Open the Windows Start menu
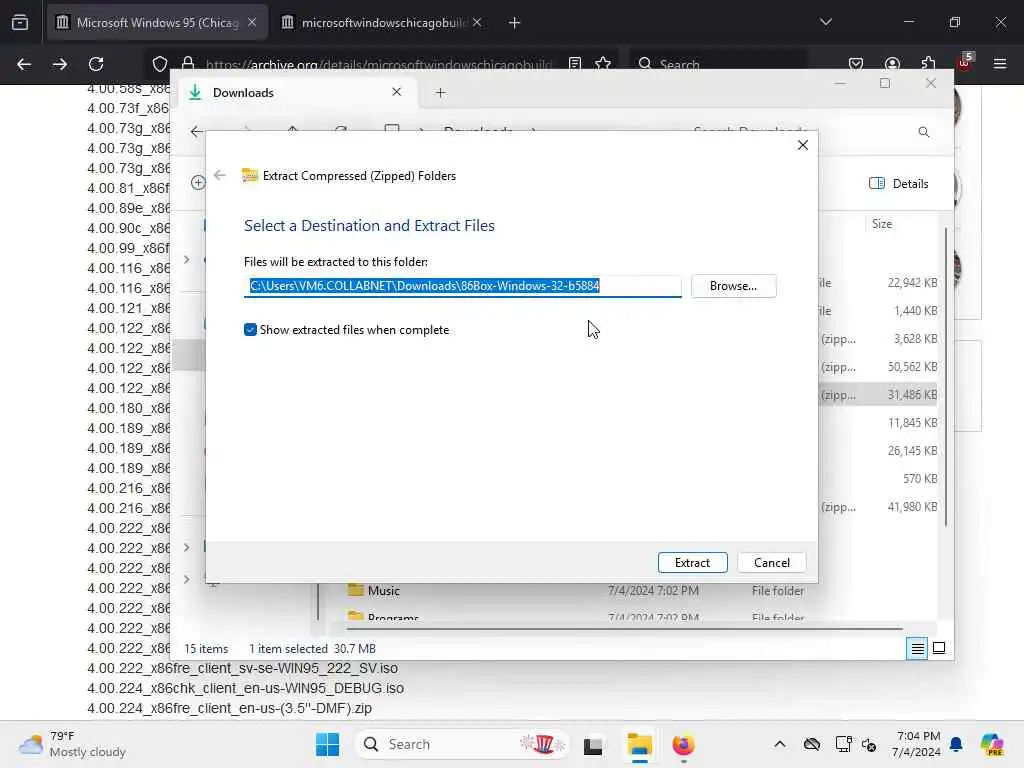1024x768 pixels. tap(327, 744)
